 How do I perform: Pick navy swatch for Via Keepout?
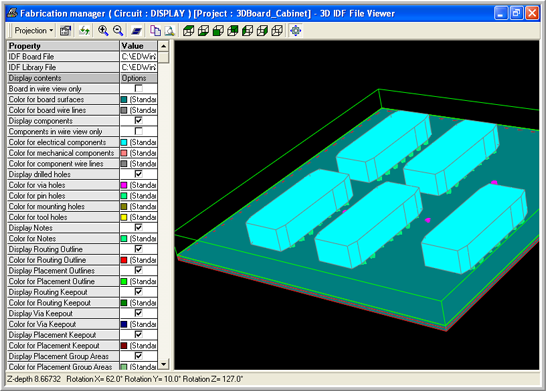124,324
